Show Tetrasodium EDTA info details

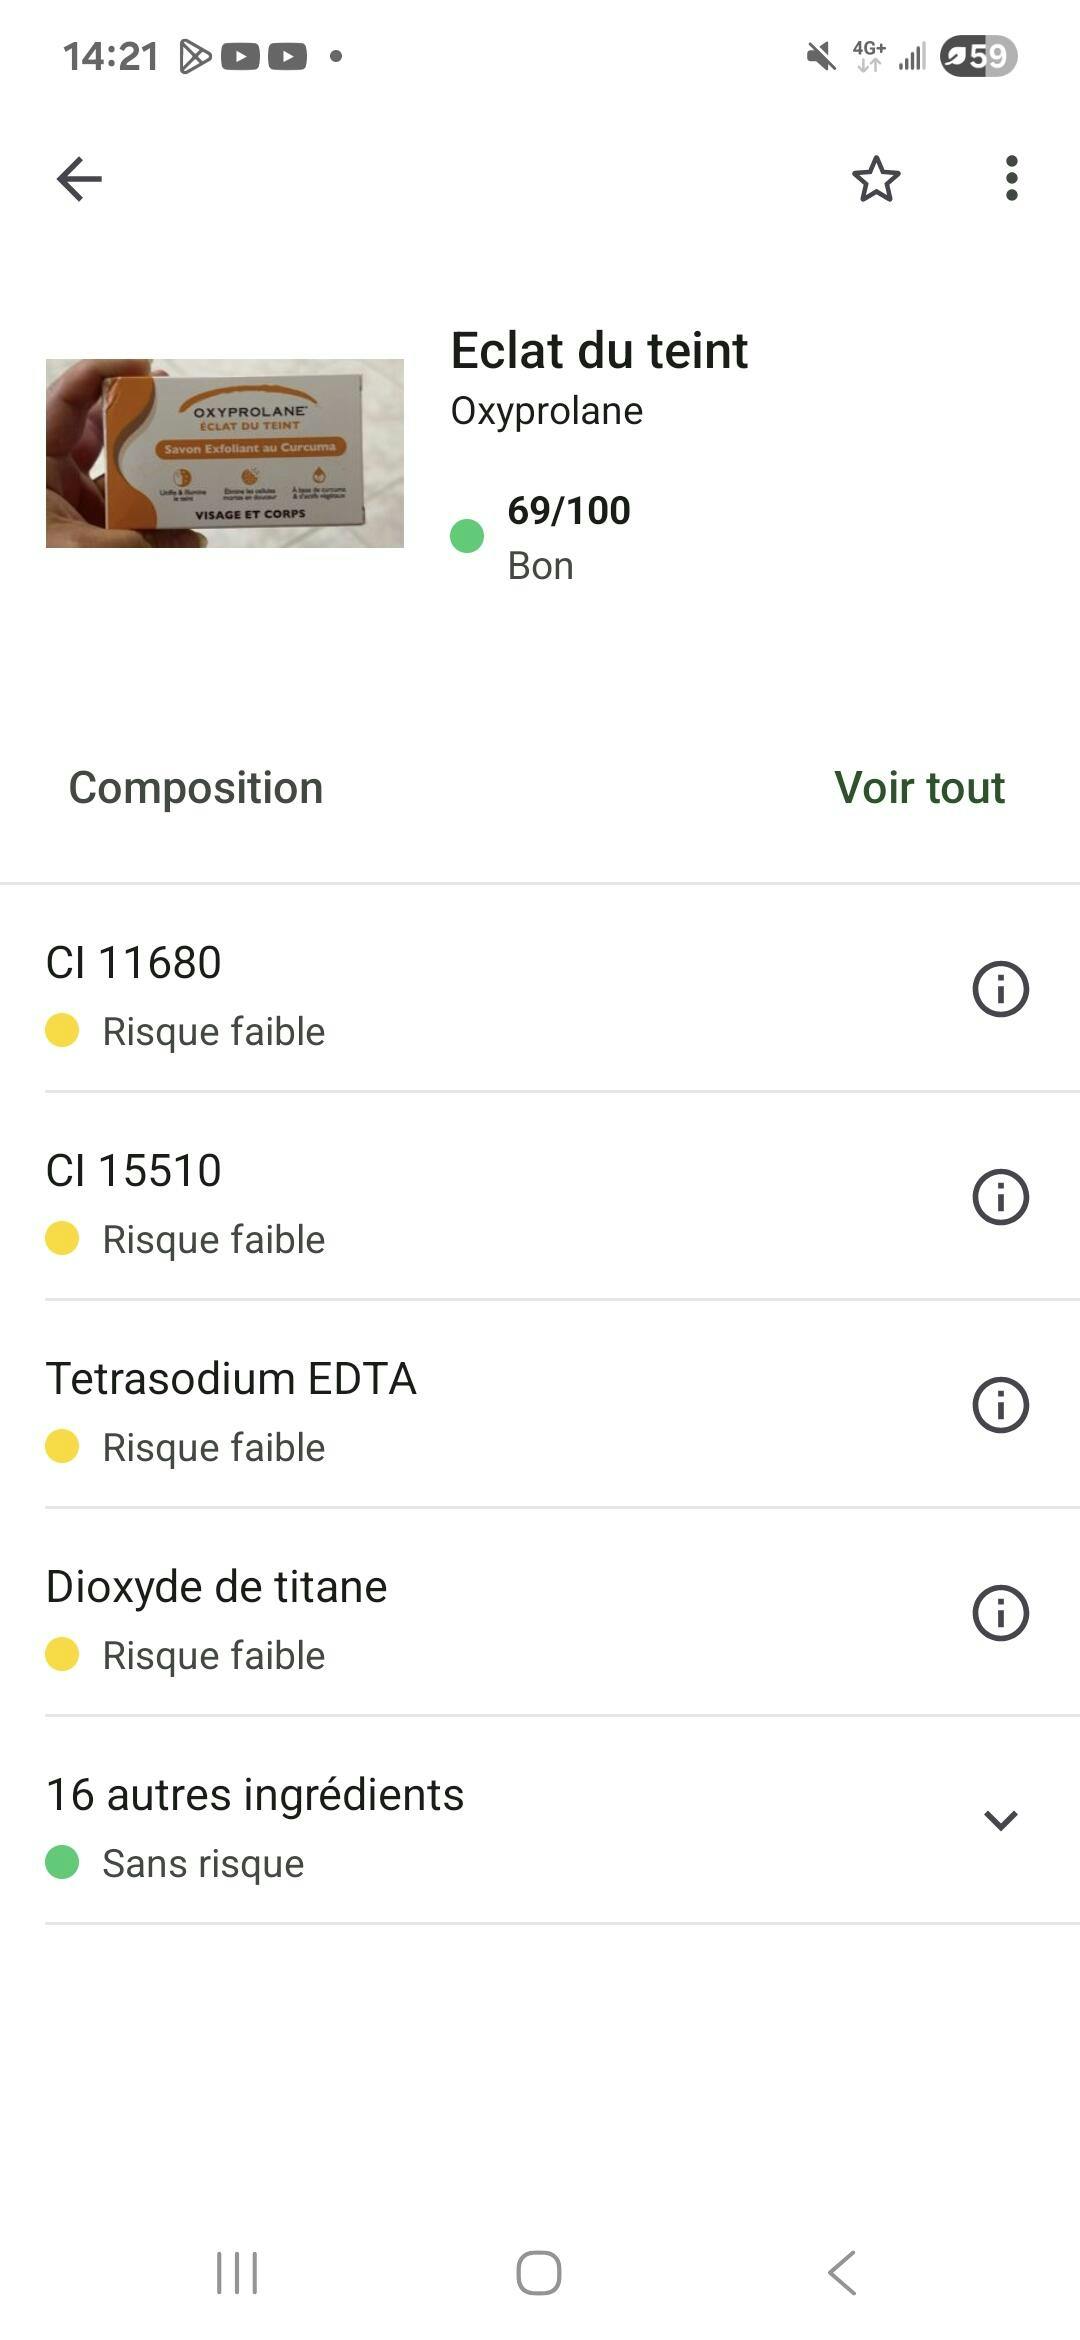tap(1000, 1405)
